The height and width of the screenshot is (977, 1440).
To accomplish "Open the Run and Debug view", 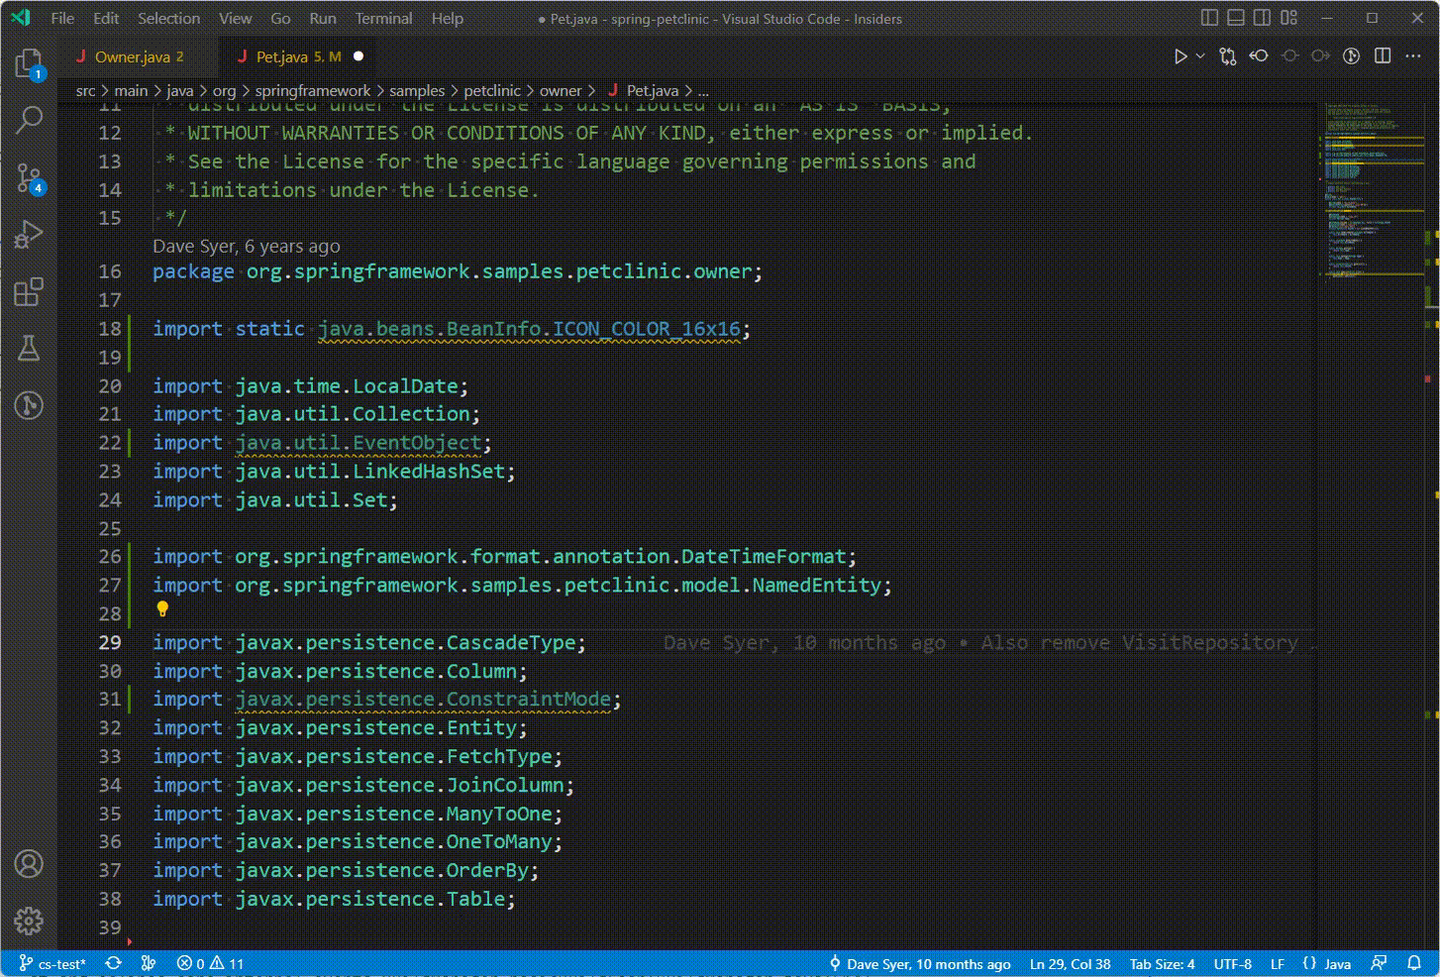I will click(x=29, y=235).
